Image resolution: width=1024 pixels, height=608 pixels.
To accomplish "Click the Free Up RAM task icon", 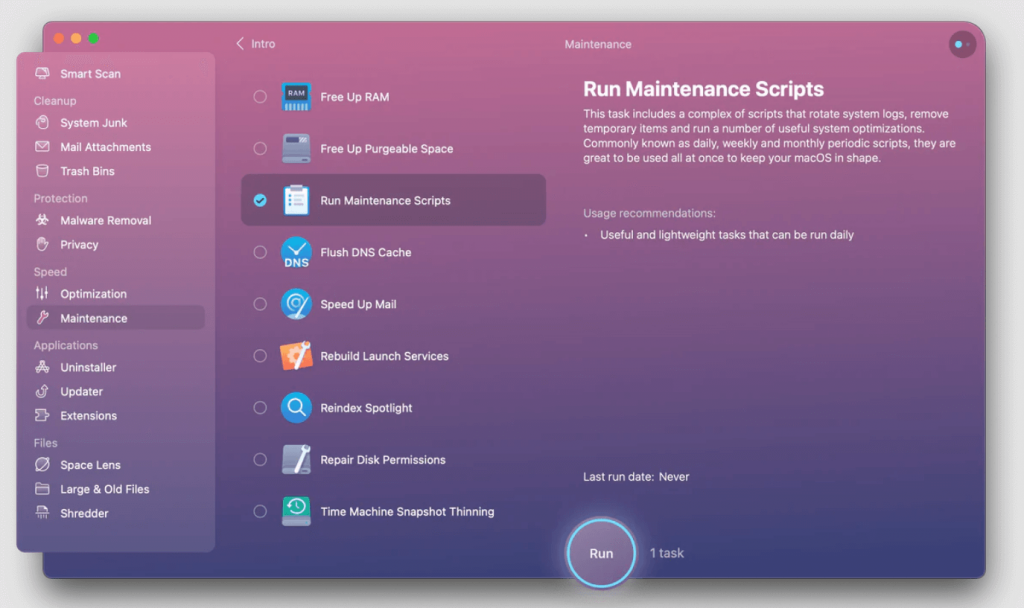I will (x=296, y=97).
